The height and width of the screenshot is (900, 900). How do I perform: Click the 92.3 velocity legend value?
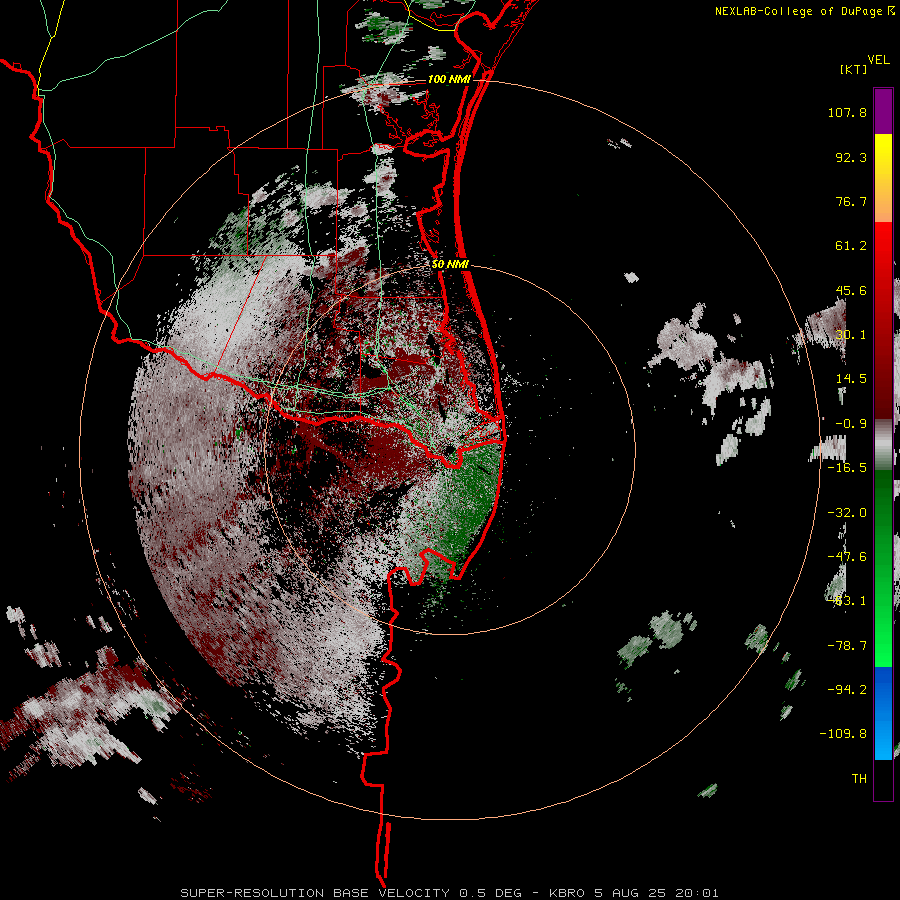point(851,157)
